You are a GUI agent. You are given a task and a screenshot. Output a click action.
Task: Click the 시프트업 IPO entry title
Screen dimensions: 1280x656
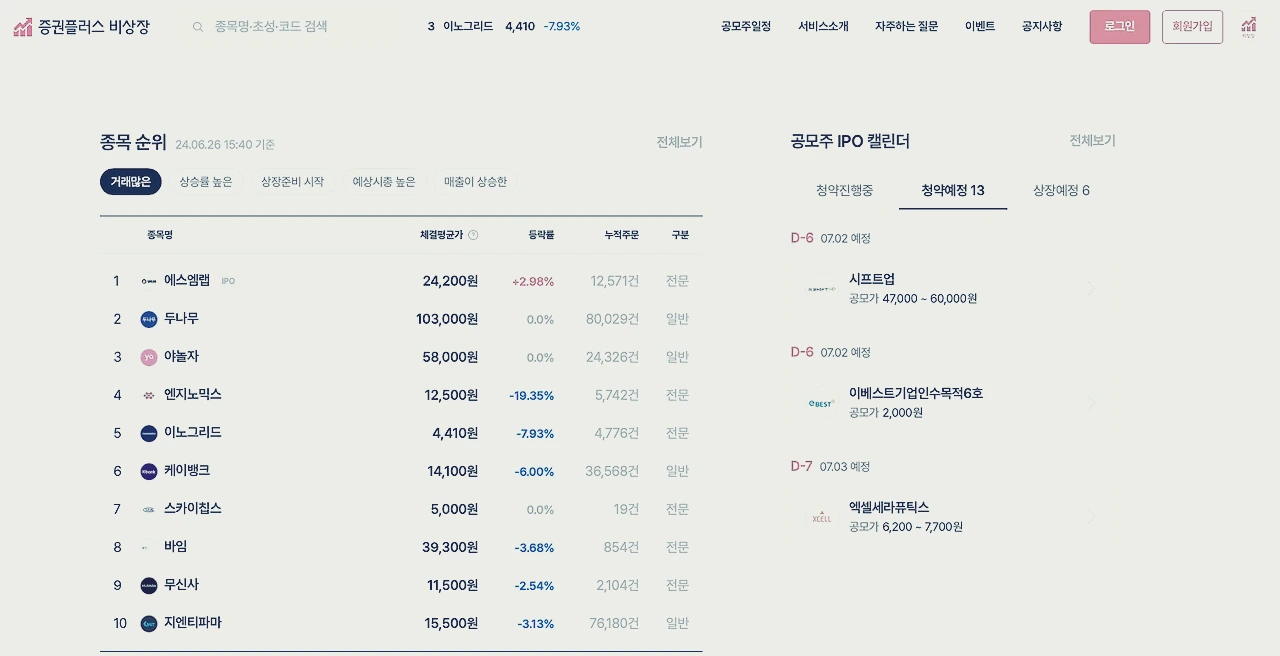[x=872, y=279]
